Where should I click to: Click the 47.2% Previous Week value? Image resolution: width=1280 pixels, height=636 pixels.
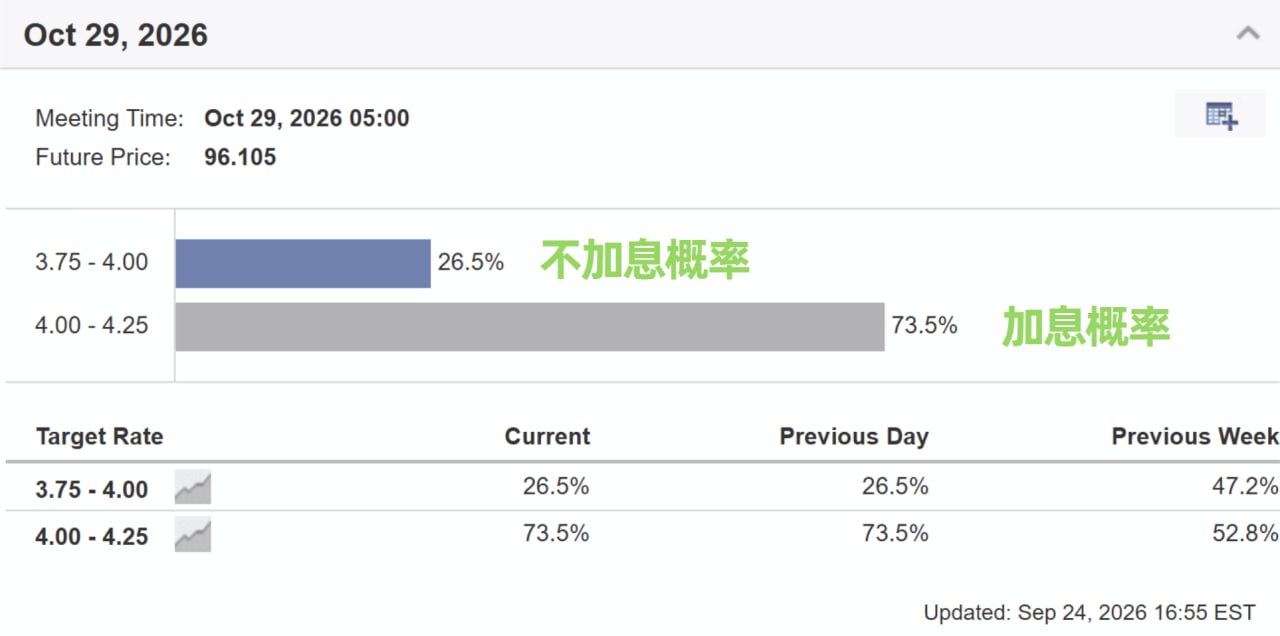click(x=1246, y=487)
